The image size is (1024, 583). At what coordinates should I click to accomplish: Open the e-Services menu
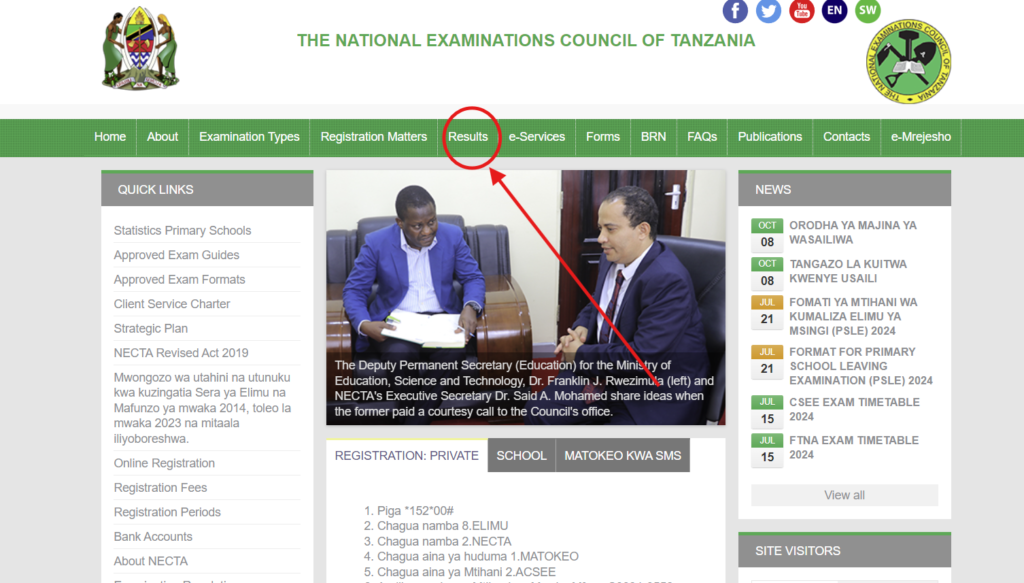coord(537,137)
